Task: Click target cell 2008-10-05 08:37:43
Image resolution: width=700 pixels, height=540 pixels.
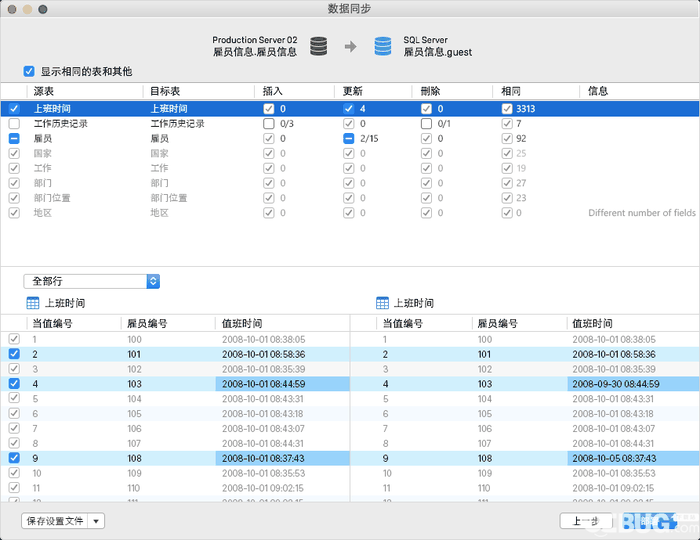Action: pyautogui.click(x=633, y=458)
